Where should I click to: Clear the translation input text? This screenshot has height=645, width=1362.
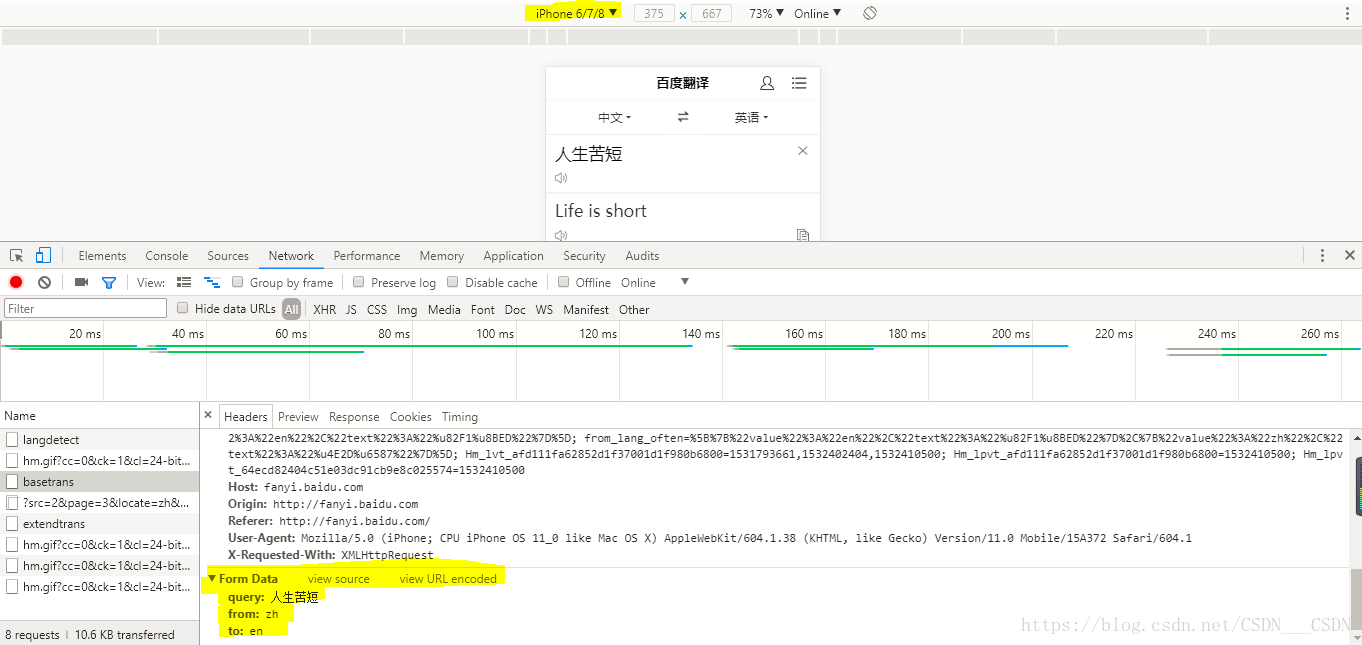tap(802, 151)
